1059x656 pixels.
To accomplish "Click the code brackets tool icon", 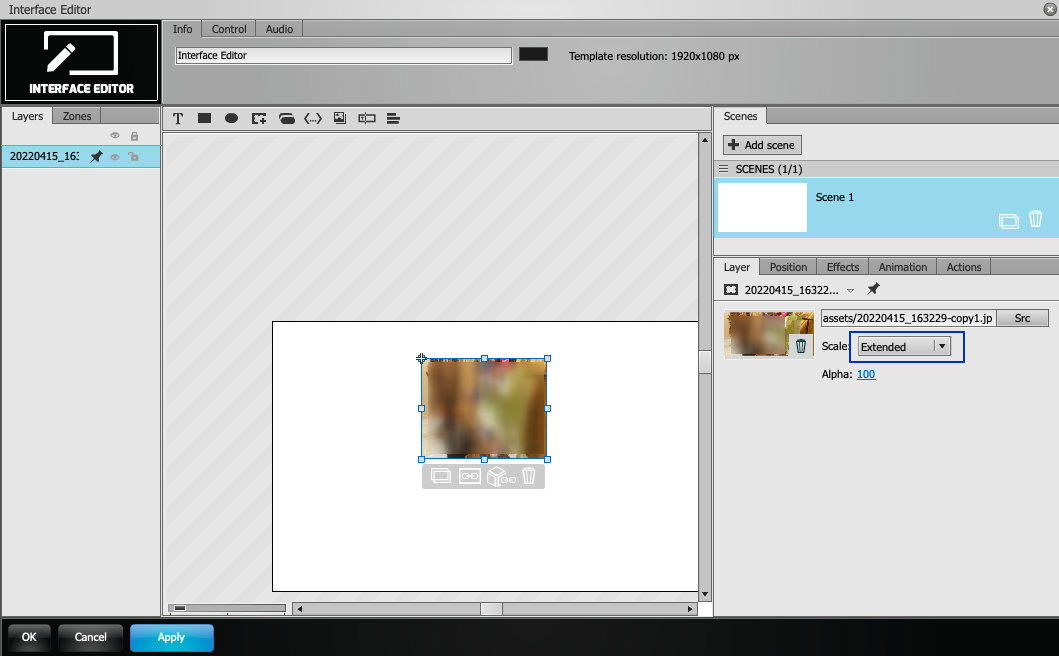I will 313,118.
